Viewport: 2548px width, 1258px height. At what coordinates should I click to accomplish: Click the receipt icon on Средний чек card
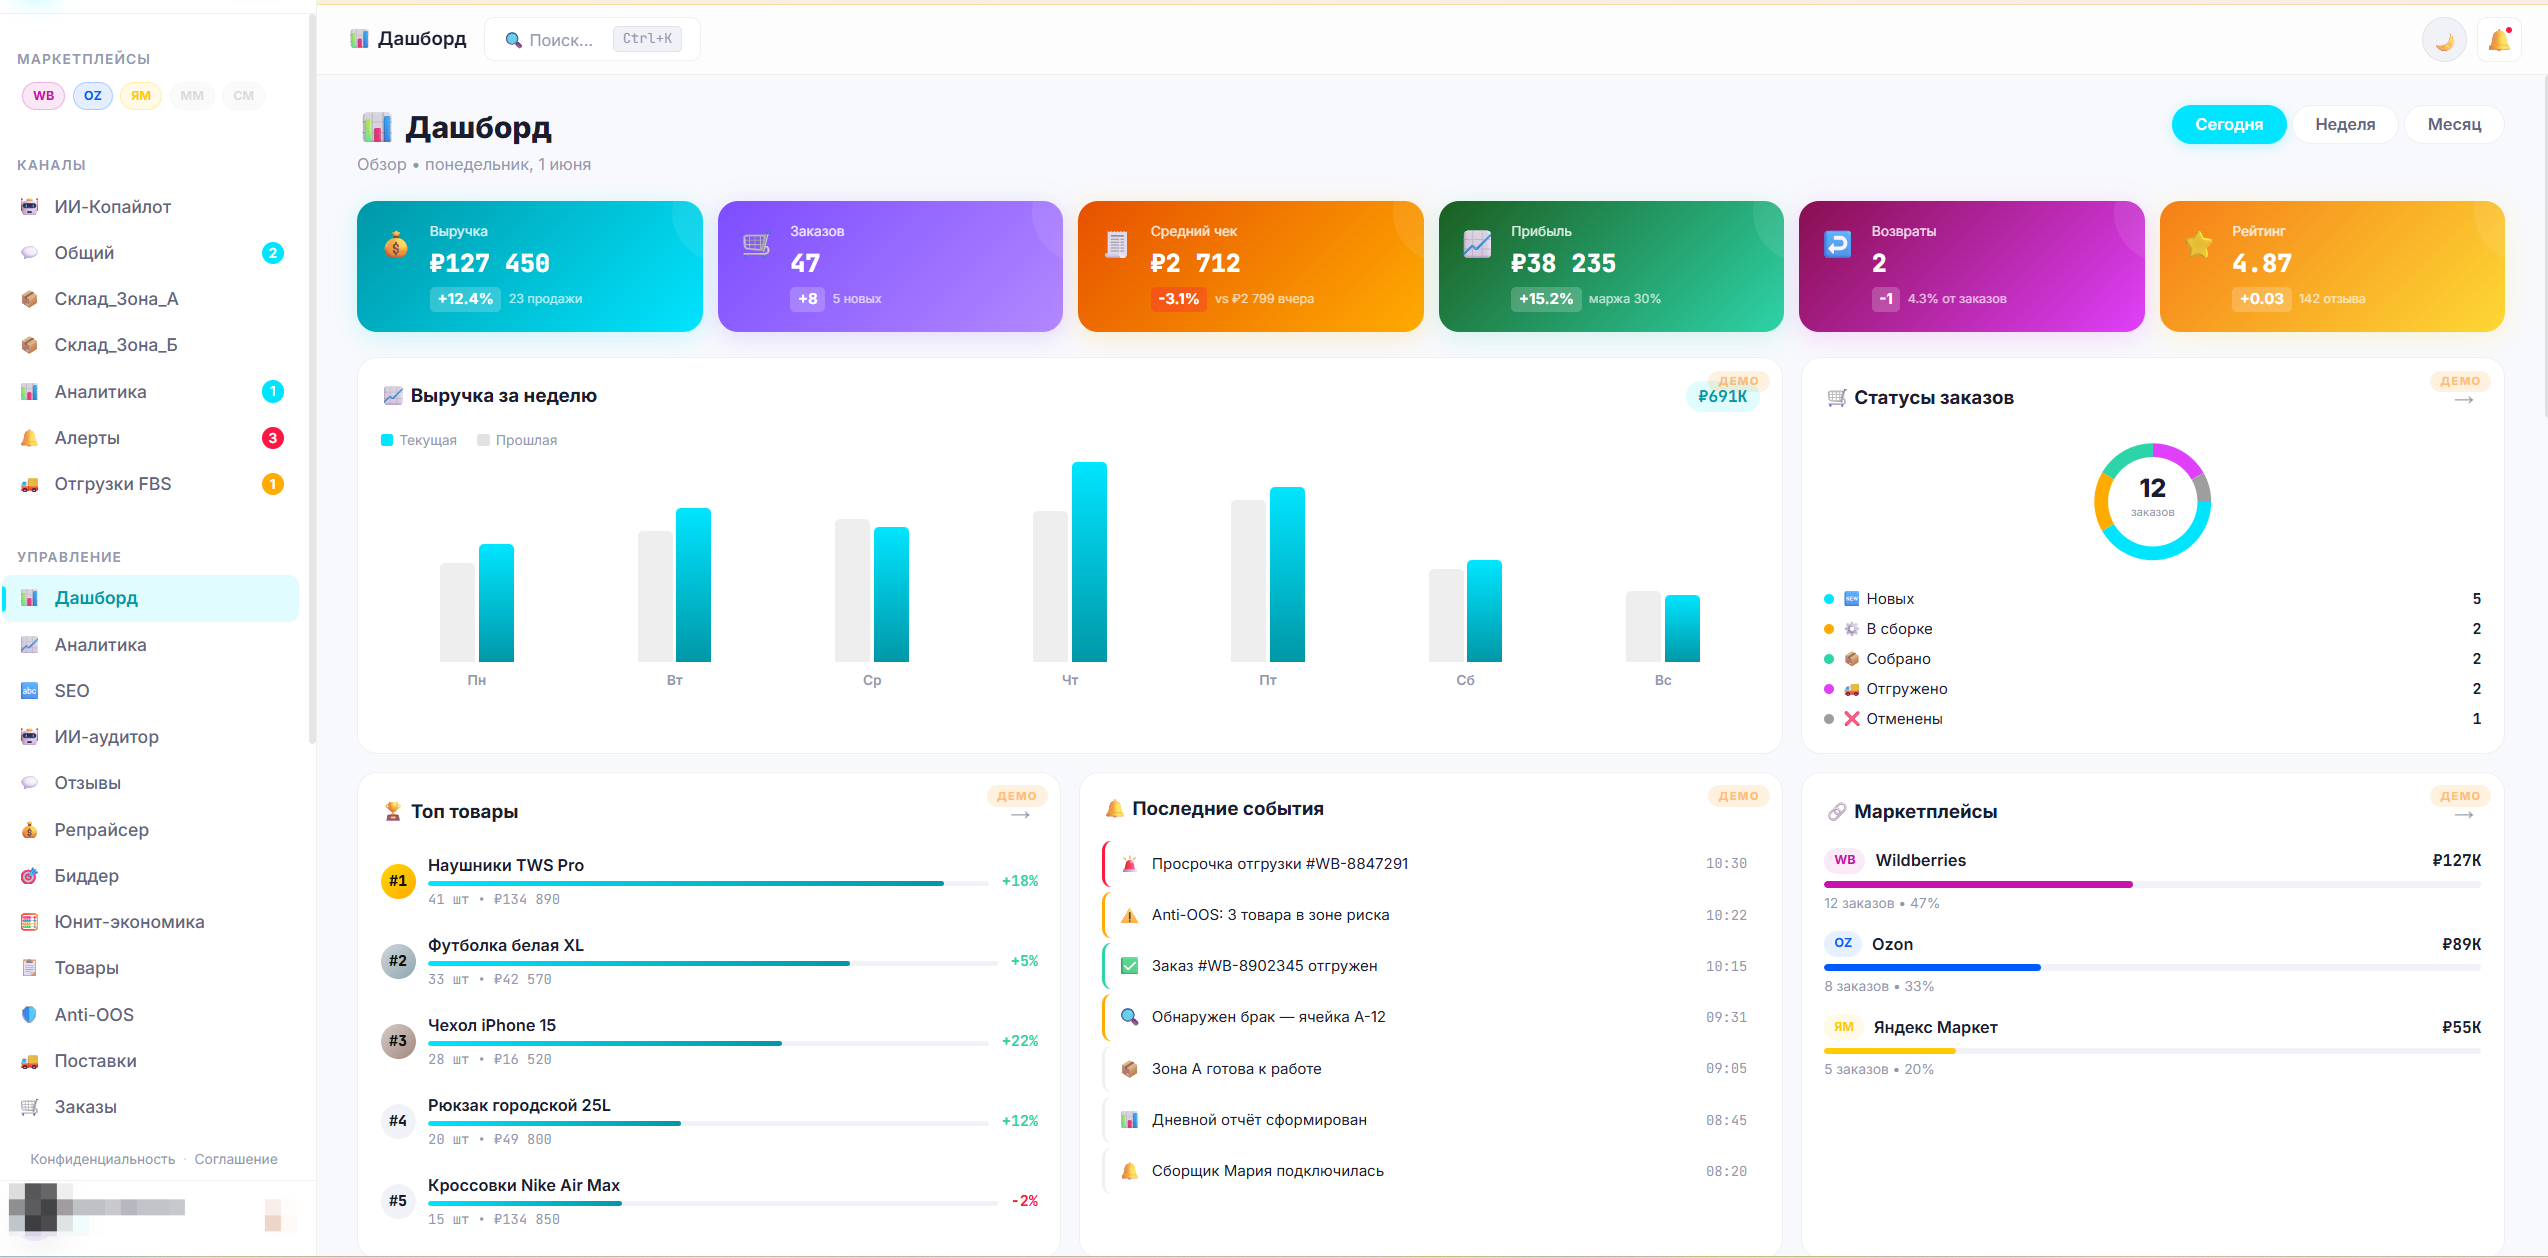(1116, 244)
